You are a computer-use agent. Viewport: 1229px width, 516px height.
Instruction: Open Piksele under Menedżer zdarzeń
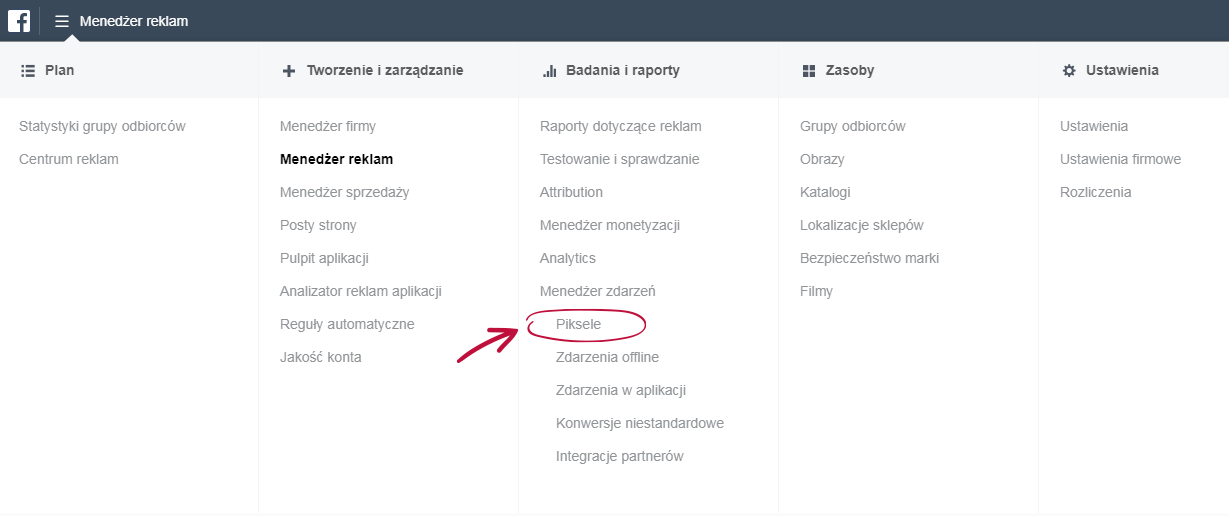click(x=578, y=324)
